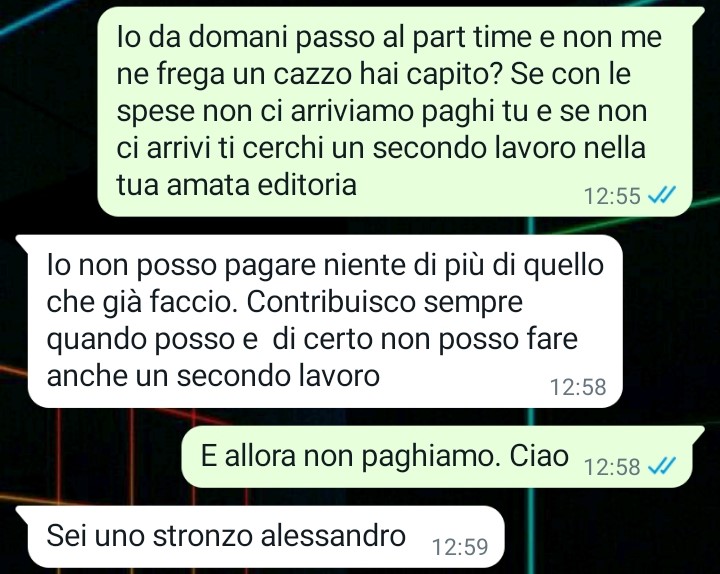Click the words 'anche un secondo lavoro'

click(213, 375)
